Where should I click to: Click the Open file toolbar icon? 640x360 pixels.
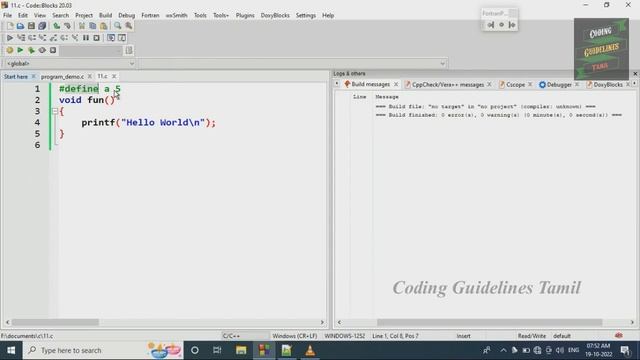20,26
